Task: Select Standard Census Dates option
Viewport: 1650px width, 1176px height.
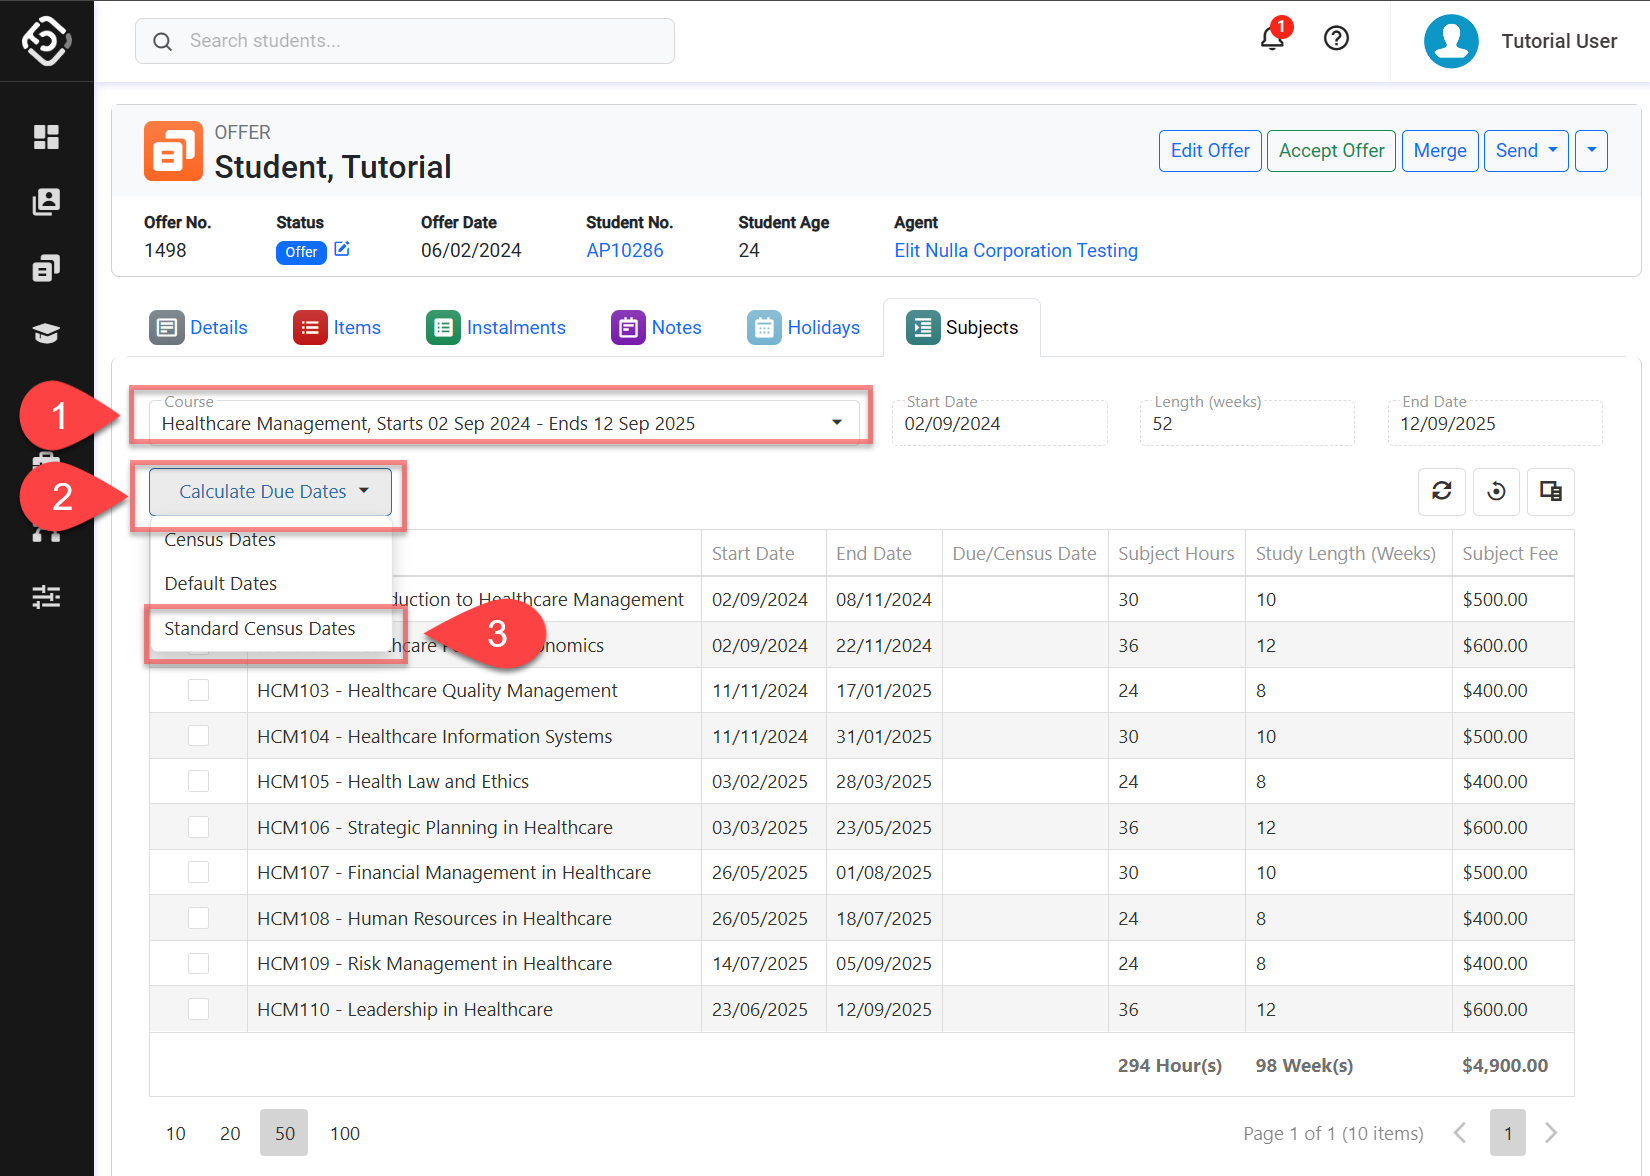Action: pyautogui.click(x=270, y=628)
